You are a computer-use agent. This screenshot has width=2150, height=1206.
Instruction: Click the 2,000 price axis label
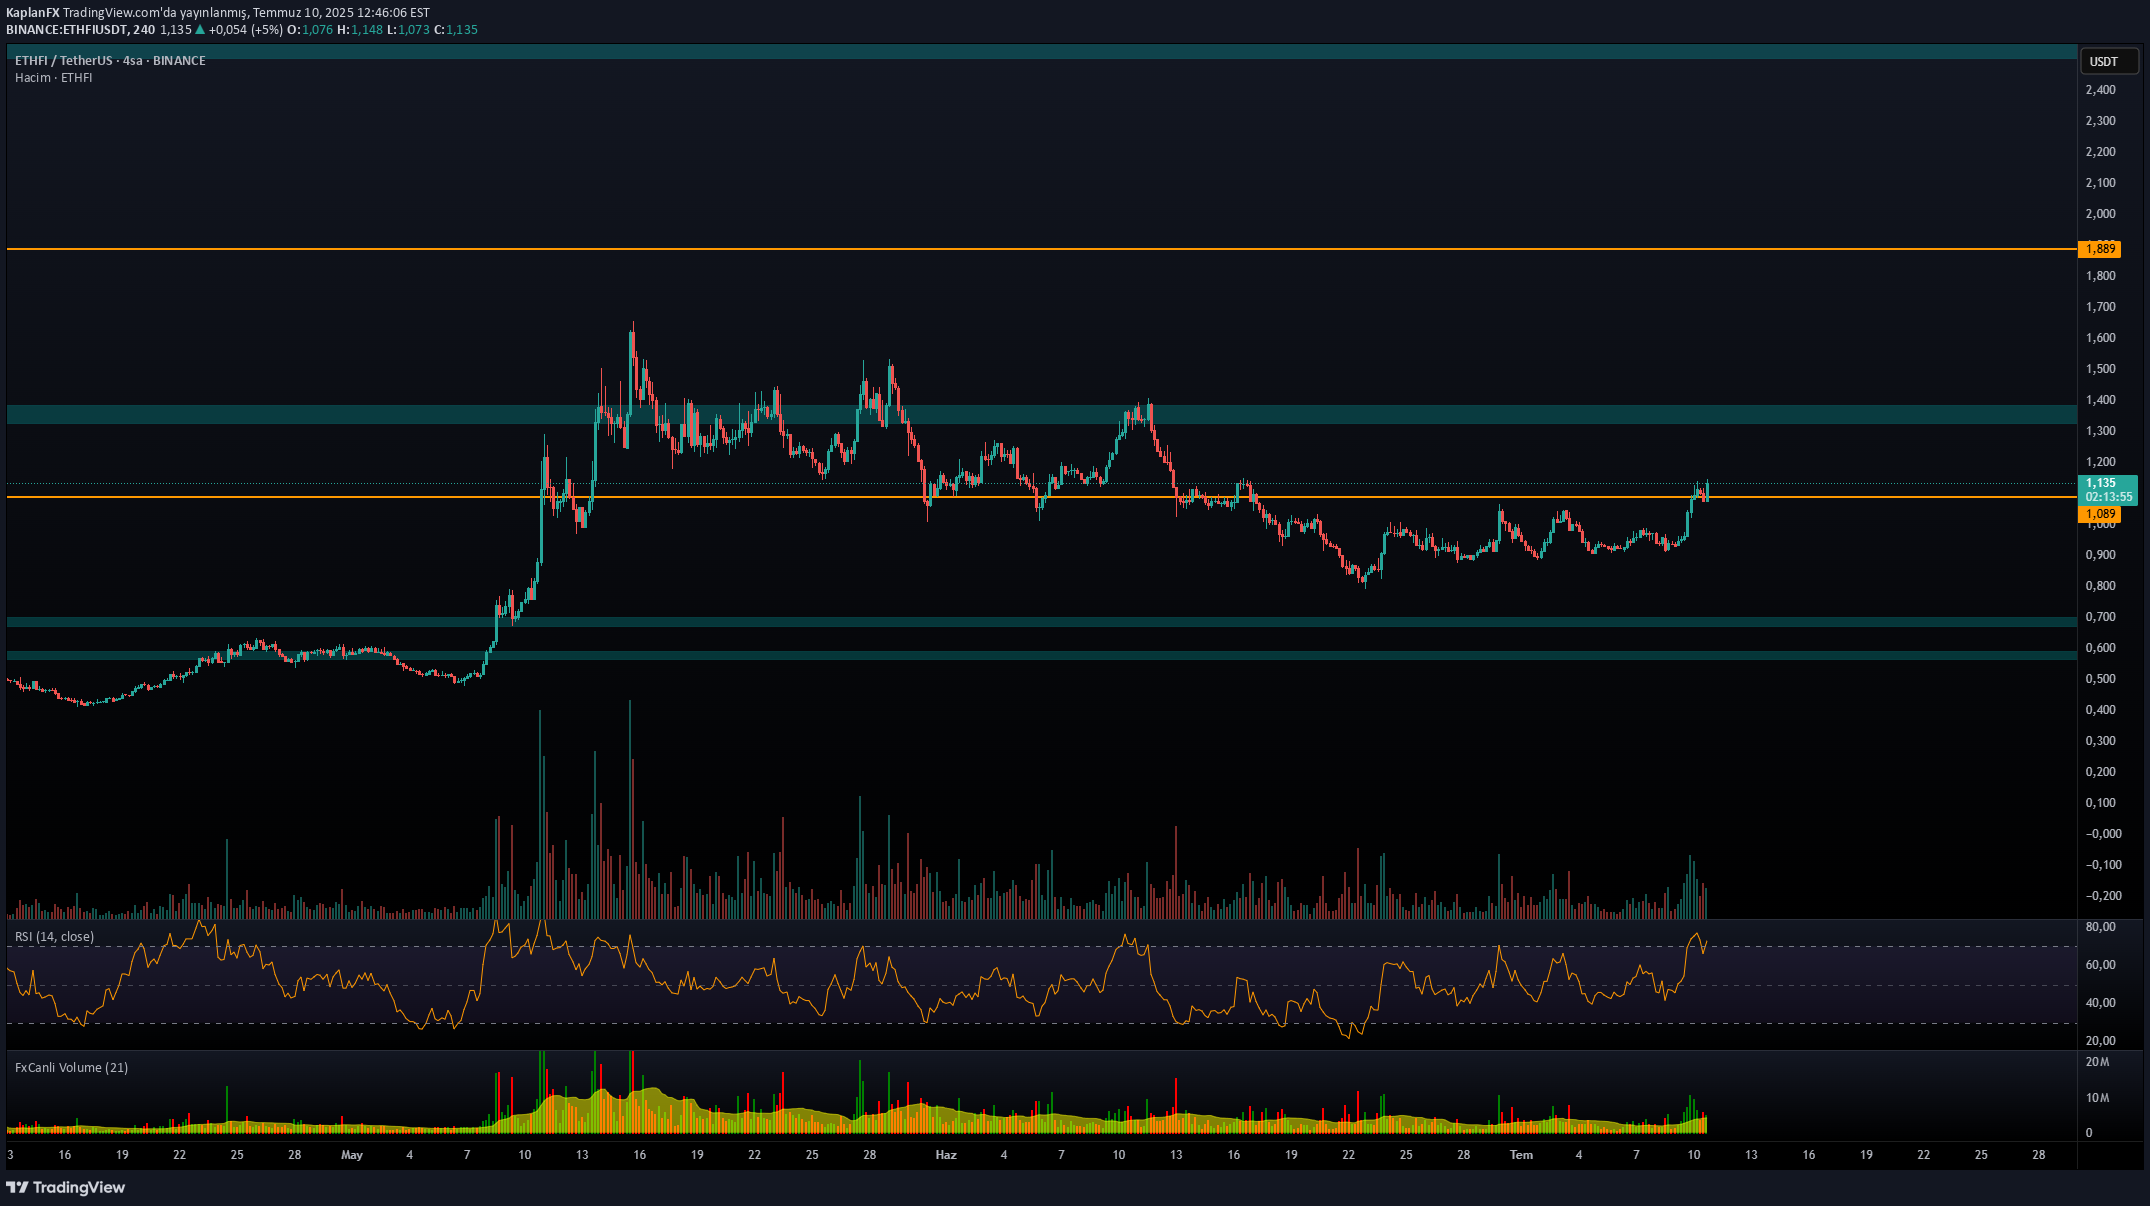[x=2100, y=214]
